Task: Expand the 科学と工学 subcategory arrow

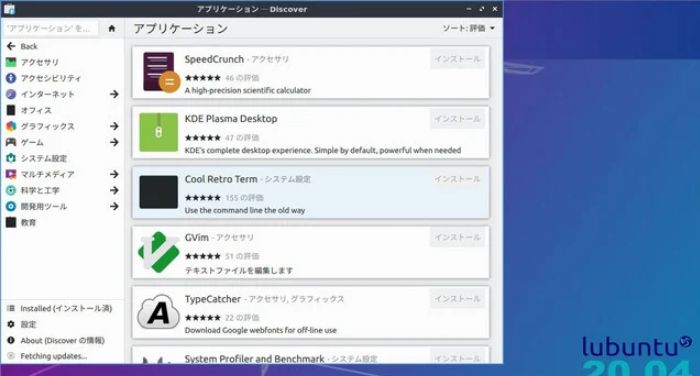Action: tap(114, 190)
